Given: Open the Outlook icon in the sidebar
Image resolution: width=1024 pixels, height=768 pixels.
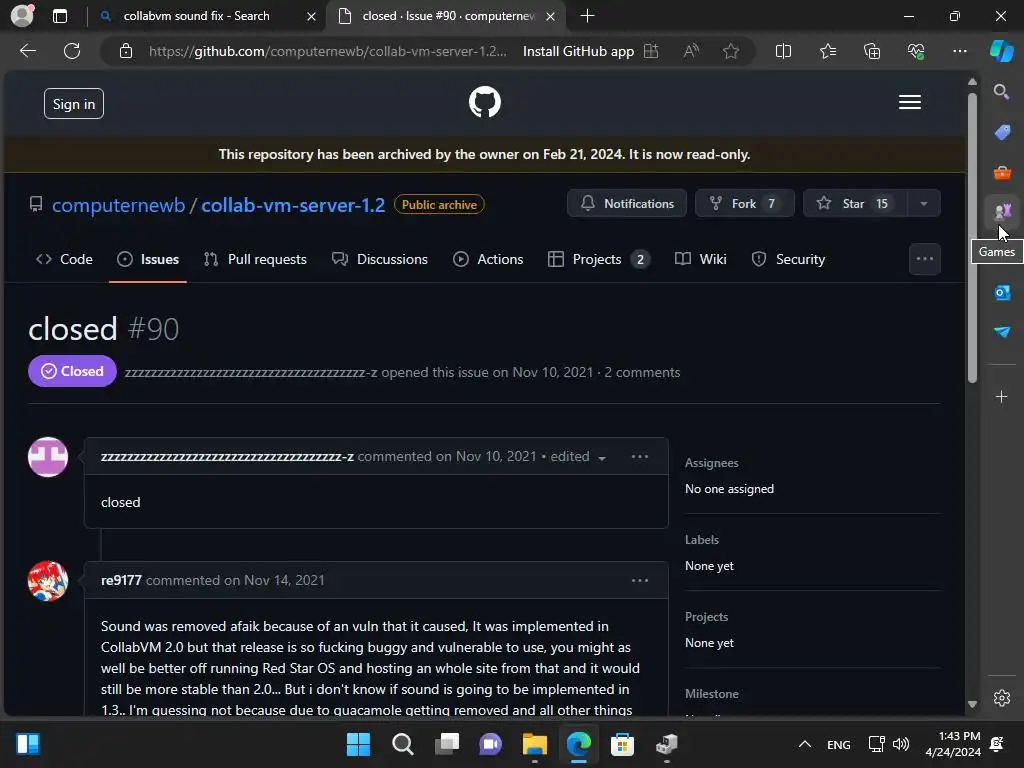Looking at the screenshot, I should pos(1002,293).
